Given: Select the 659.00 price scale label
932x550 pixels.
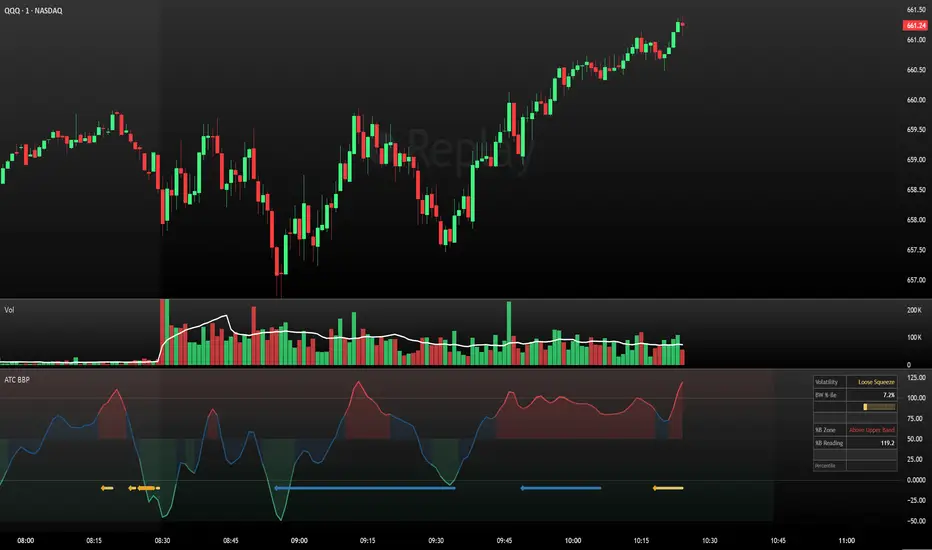Looking at the screenshot, I should tap(916, 160).
